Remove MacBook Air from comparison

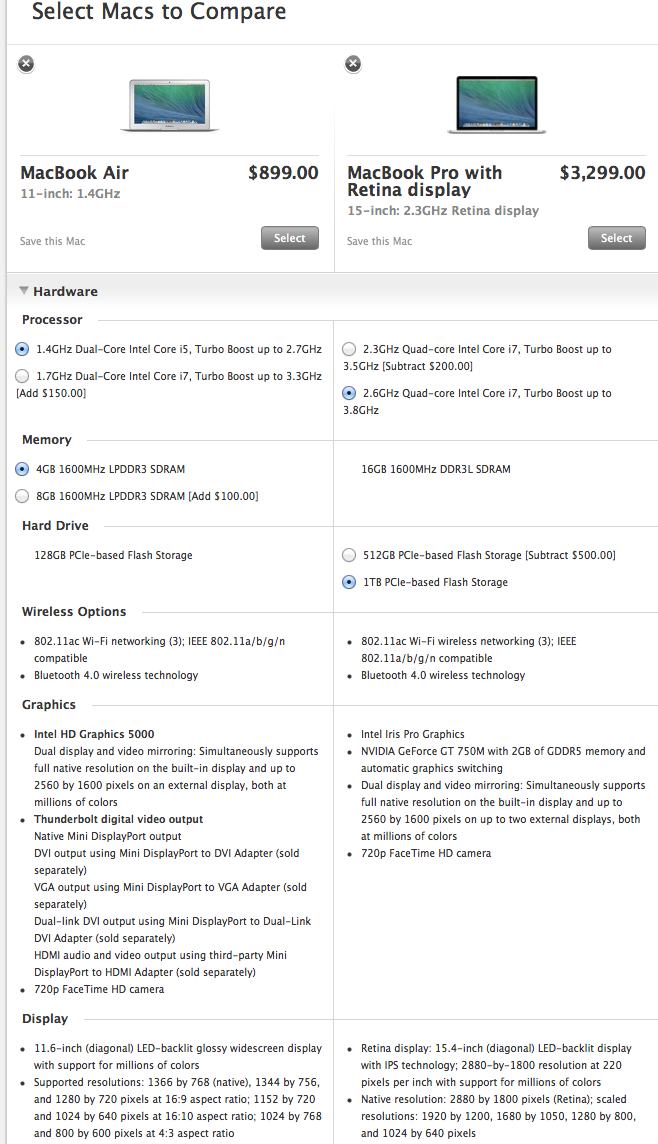[x=26, y=64]
